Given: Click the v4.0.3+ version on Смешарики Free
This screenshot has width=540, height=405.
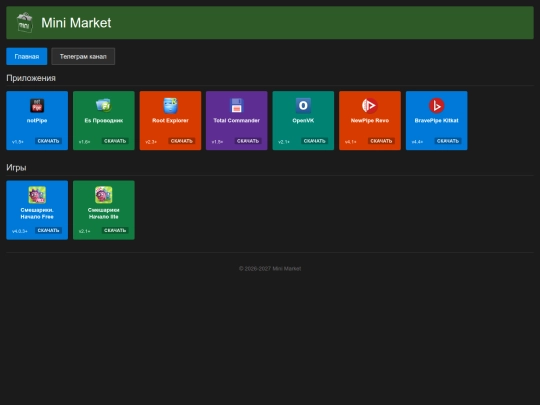Looking at the screenshot, I should 20,231.
